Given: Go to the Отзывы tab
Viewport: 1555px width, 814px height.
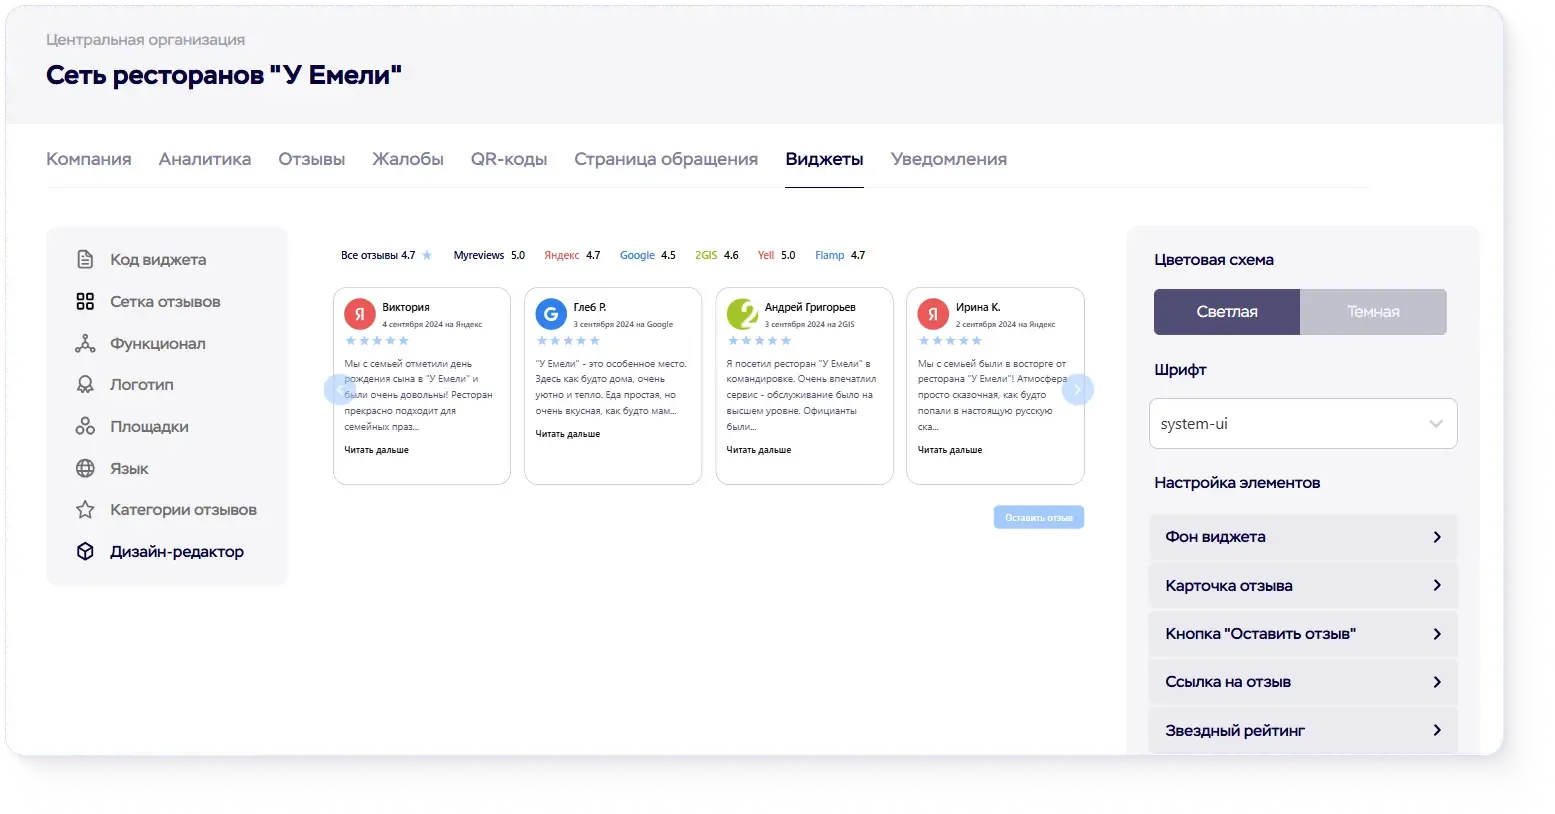Looking at the screenshot, I should coord(312,159).
